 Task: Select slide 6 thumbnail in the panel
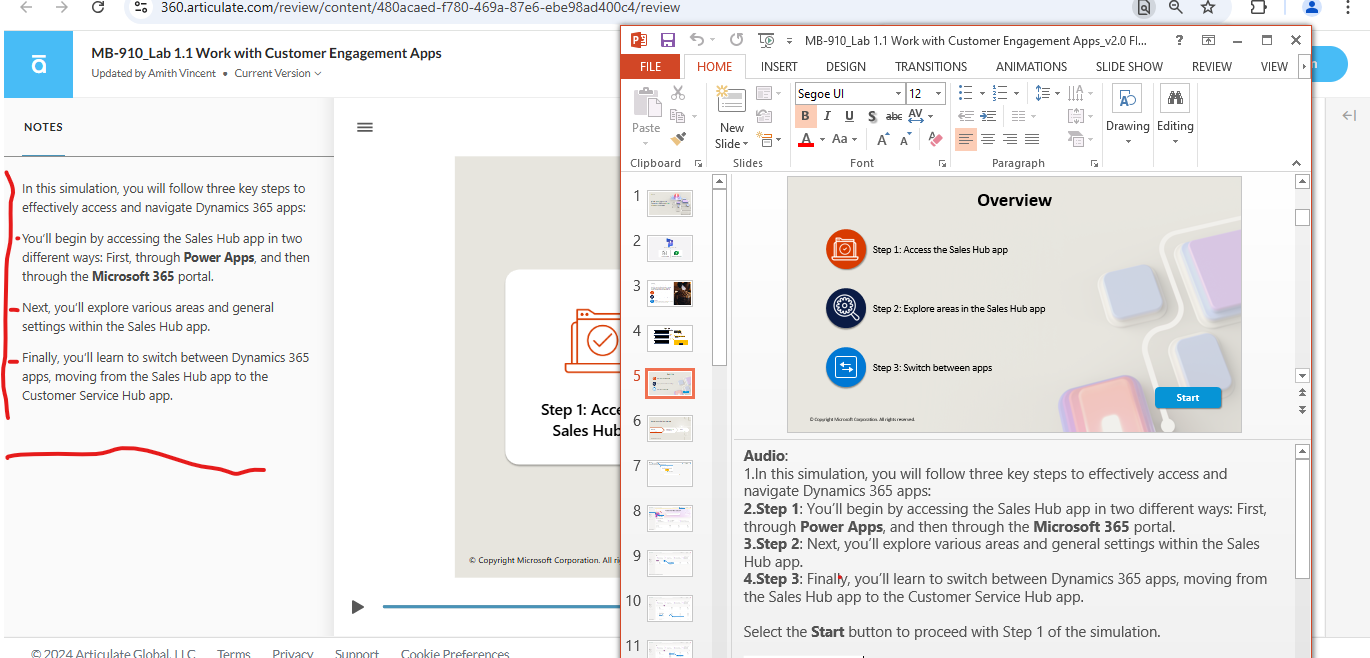coord(669,428)
